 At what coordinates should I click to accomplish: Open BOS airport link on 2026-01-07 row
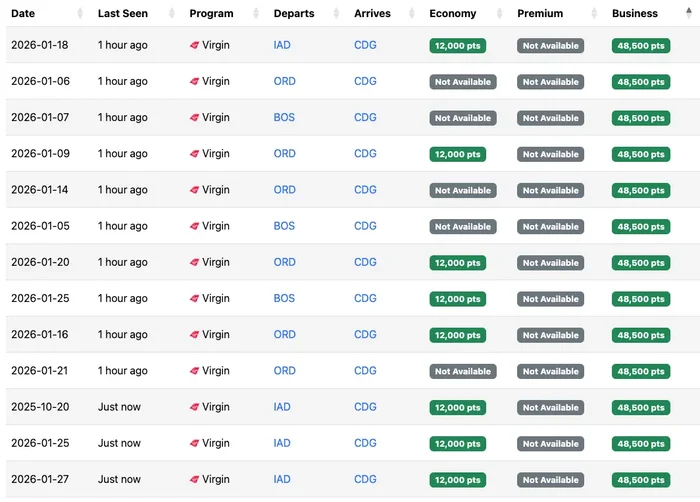point(284,117)
